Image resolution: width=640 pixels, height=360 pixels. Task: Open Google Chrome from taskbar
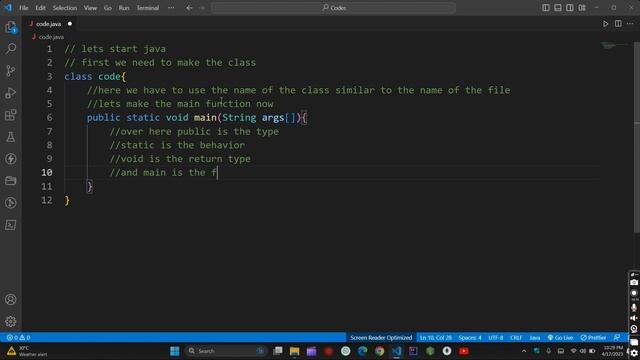click(x=380, y=351)
